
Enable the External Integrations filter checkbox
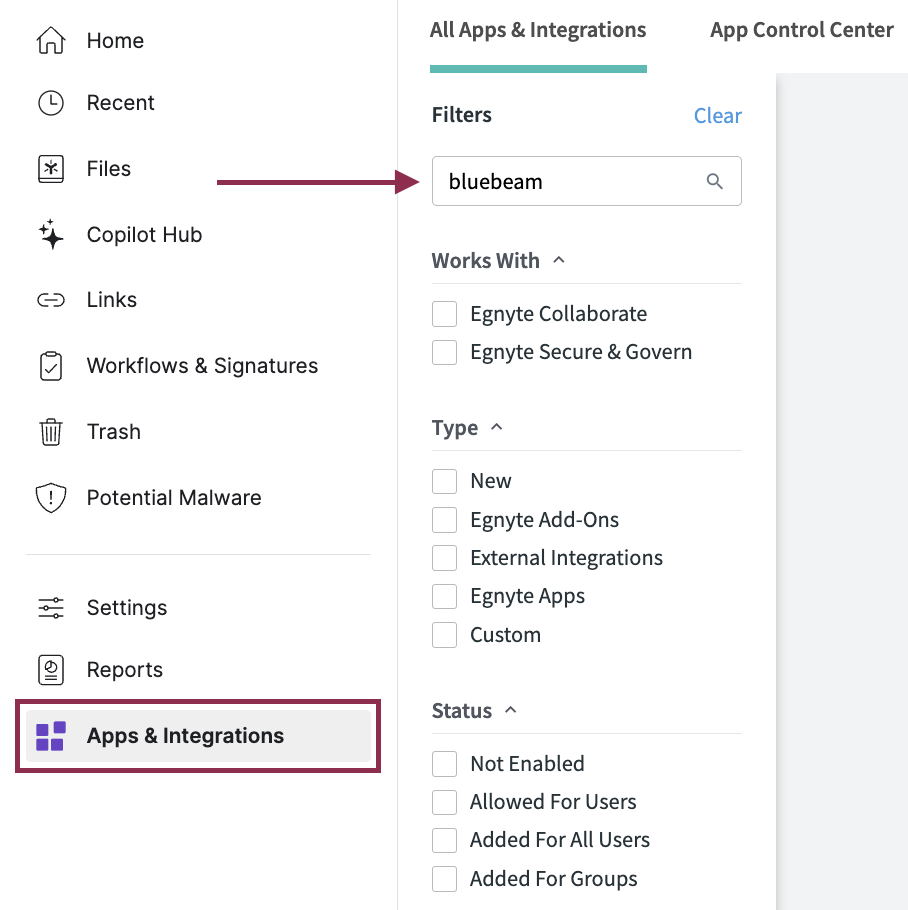coord(444,558)
